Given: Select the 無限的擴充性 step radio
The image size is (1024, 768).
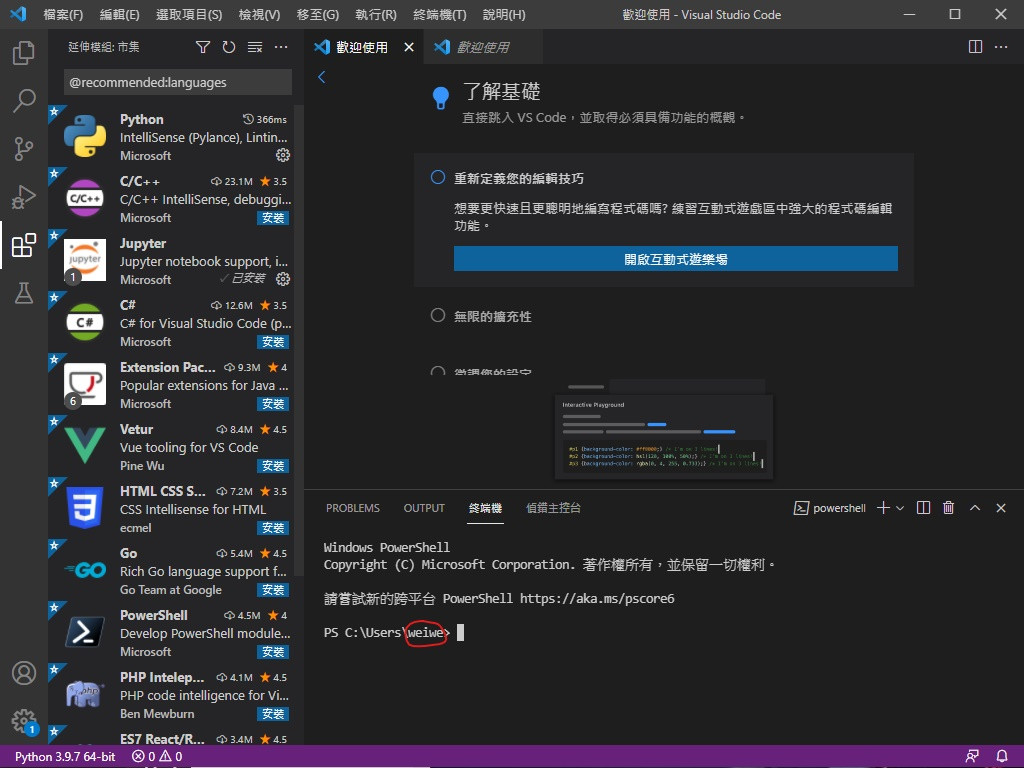Looking at the screenshot, I should point(438,315).
